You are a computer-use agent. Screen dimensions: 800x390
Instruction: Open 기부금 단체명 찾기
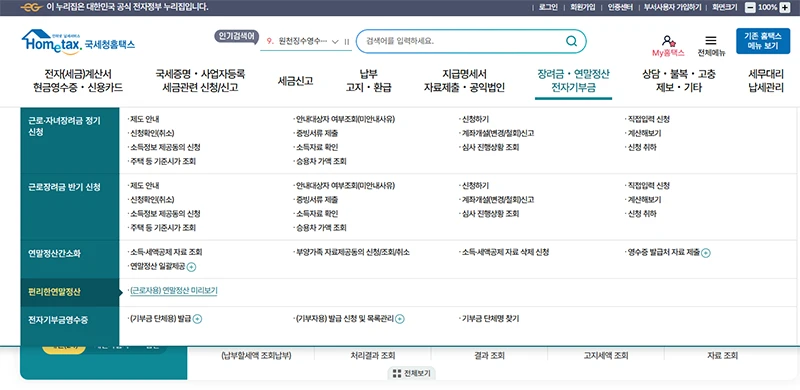tap(490, 319)
